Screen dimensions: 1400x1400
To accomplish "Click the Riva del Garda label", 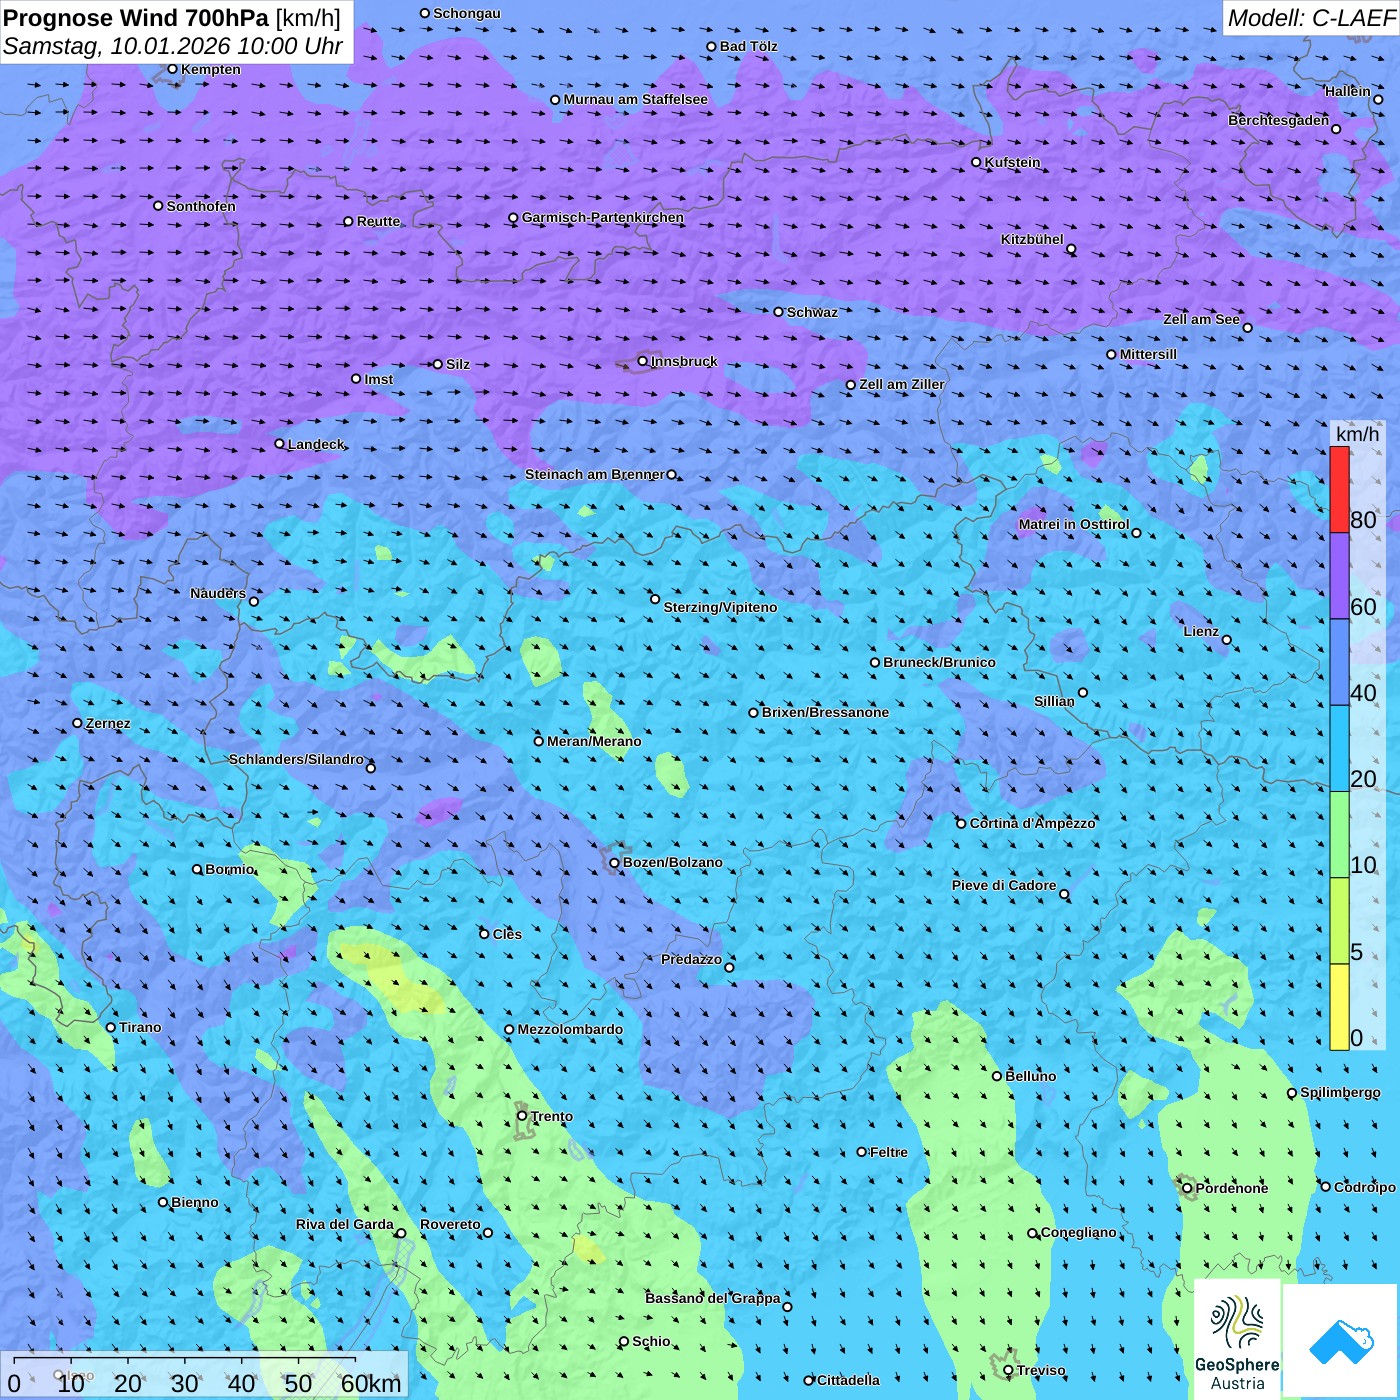I will (x=345, y=1224).
